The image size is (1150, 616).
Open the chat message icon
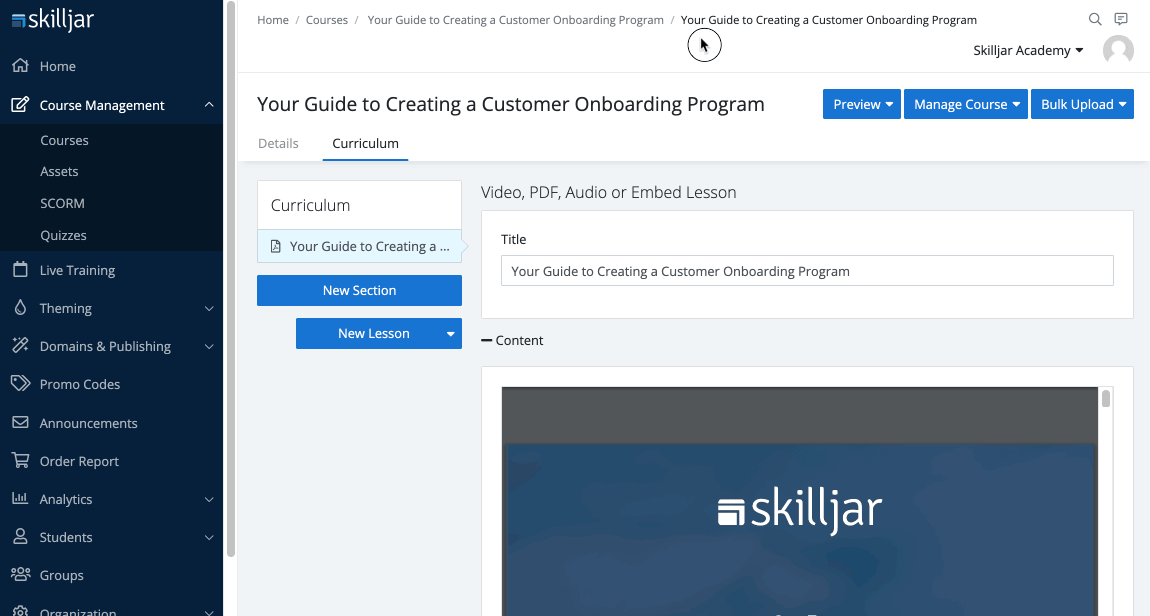[1121, 20]
